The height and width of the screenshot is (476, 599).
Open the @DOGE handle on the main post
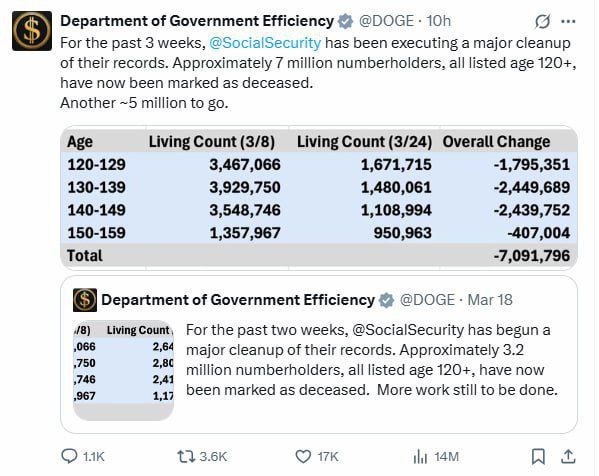[x=386, y=21]
